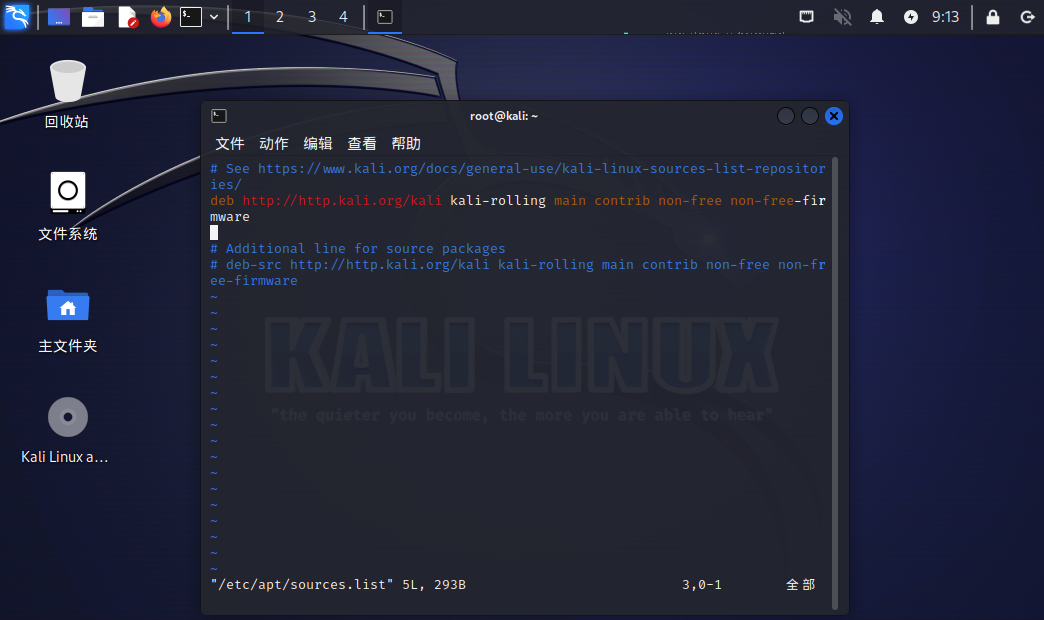Maximize the root@kali terminal window
The height and width of the screenshot is (620, 1044).
[x=810, y=116]
